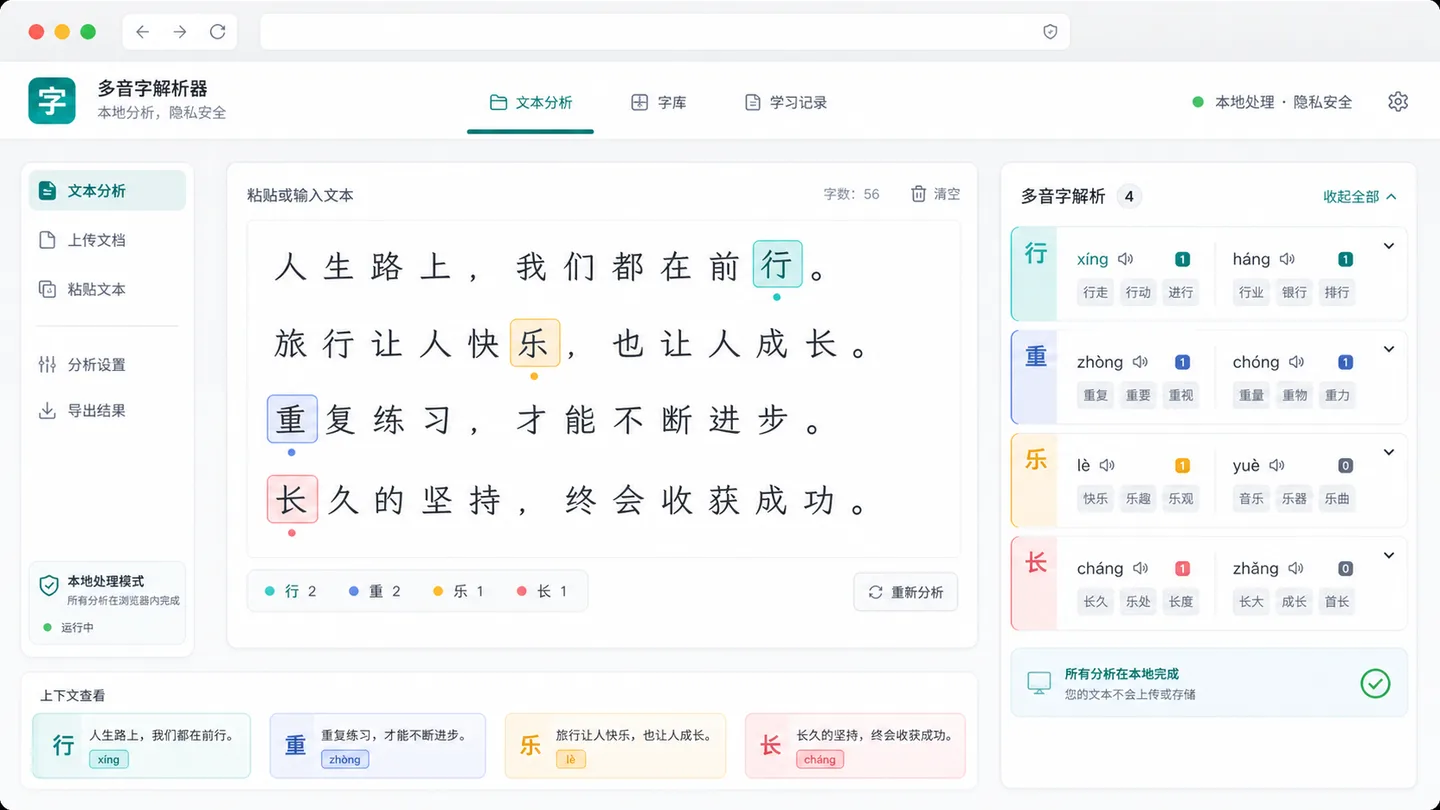This screenshot has height=810, width=1440.
Task: Click the count badge 4 by 多音字解析
Action: 1129,196
